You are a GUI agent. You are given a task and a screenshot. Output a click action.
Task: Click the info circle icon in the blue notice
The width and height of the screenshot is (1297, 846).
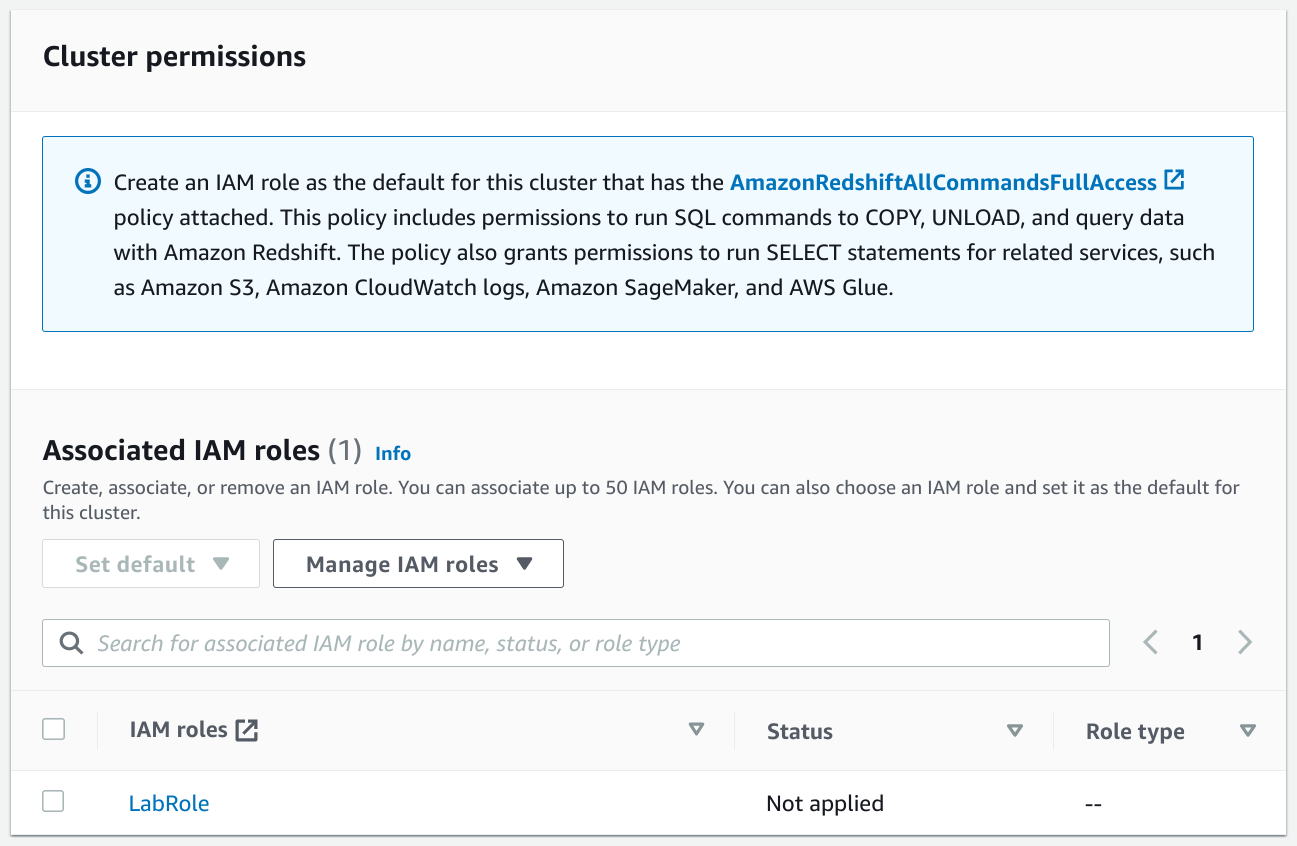[x=88, y=182]
